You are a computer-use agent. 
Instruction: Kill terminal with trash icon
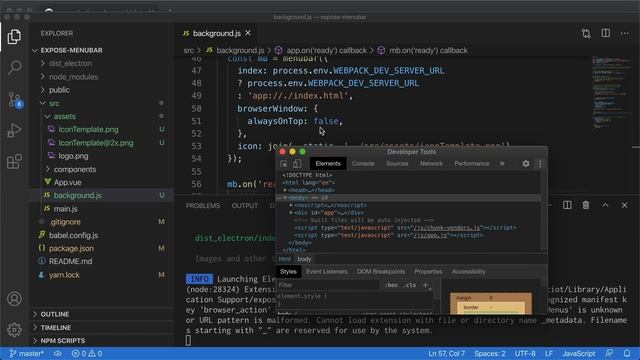coord(586,205)
